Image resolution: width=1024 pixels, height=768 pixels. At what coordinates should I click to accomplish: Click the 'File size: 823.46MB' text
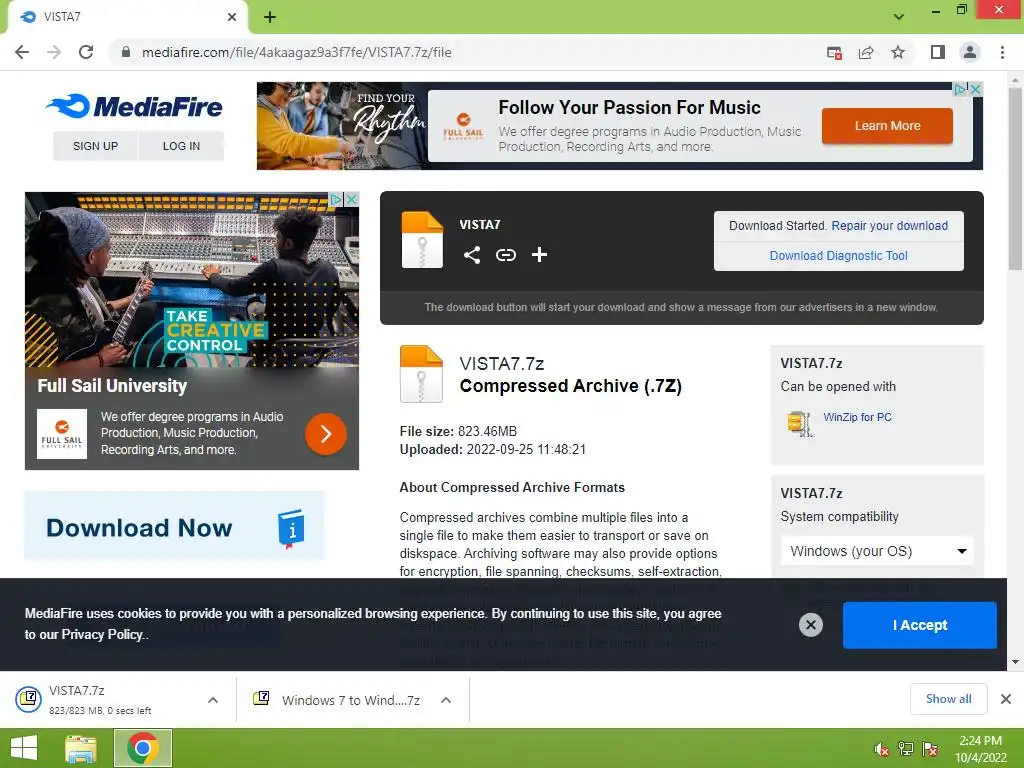458,431
